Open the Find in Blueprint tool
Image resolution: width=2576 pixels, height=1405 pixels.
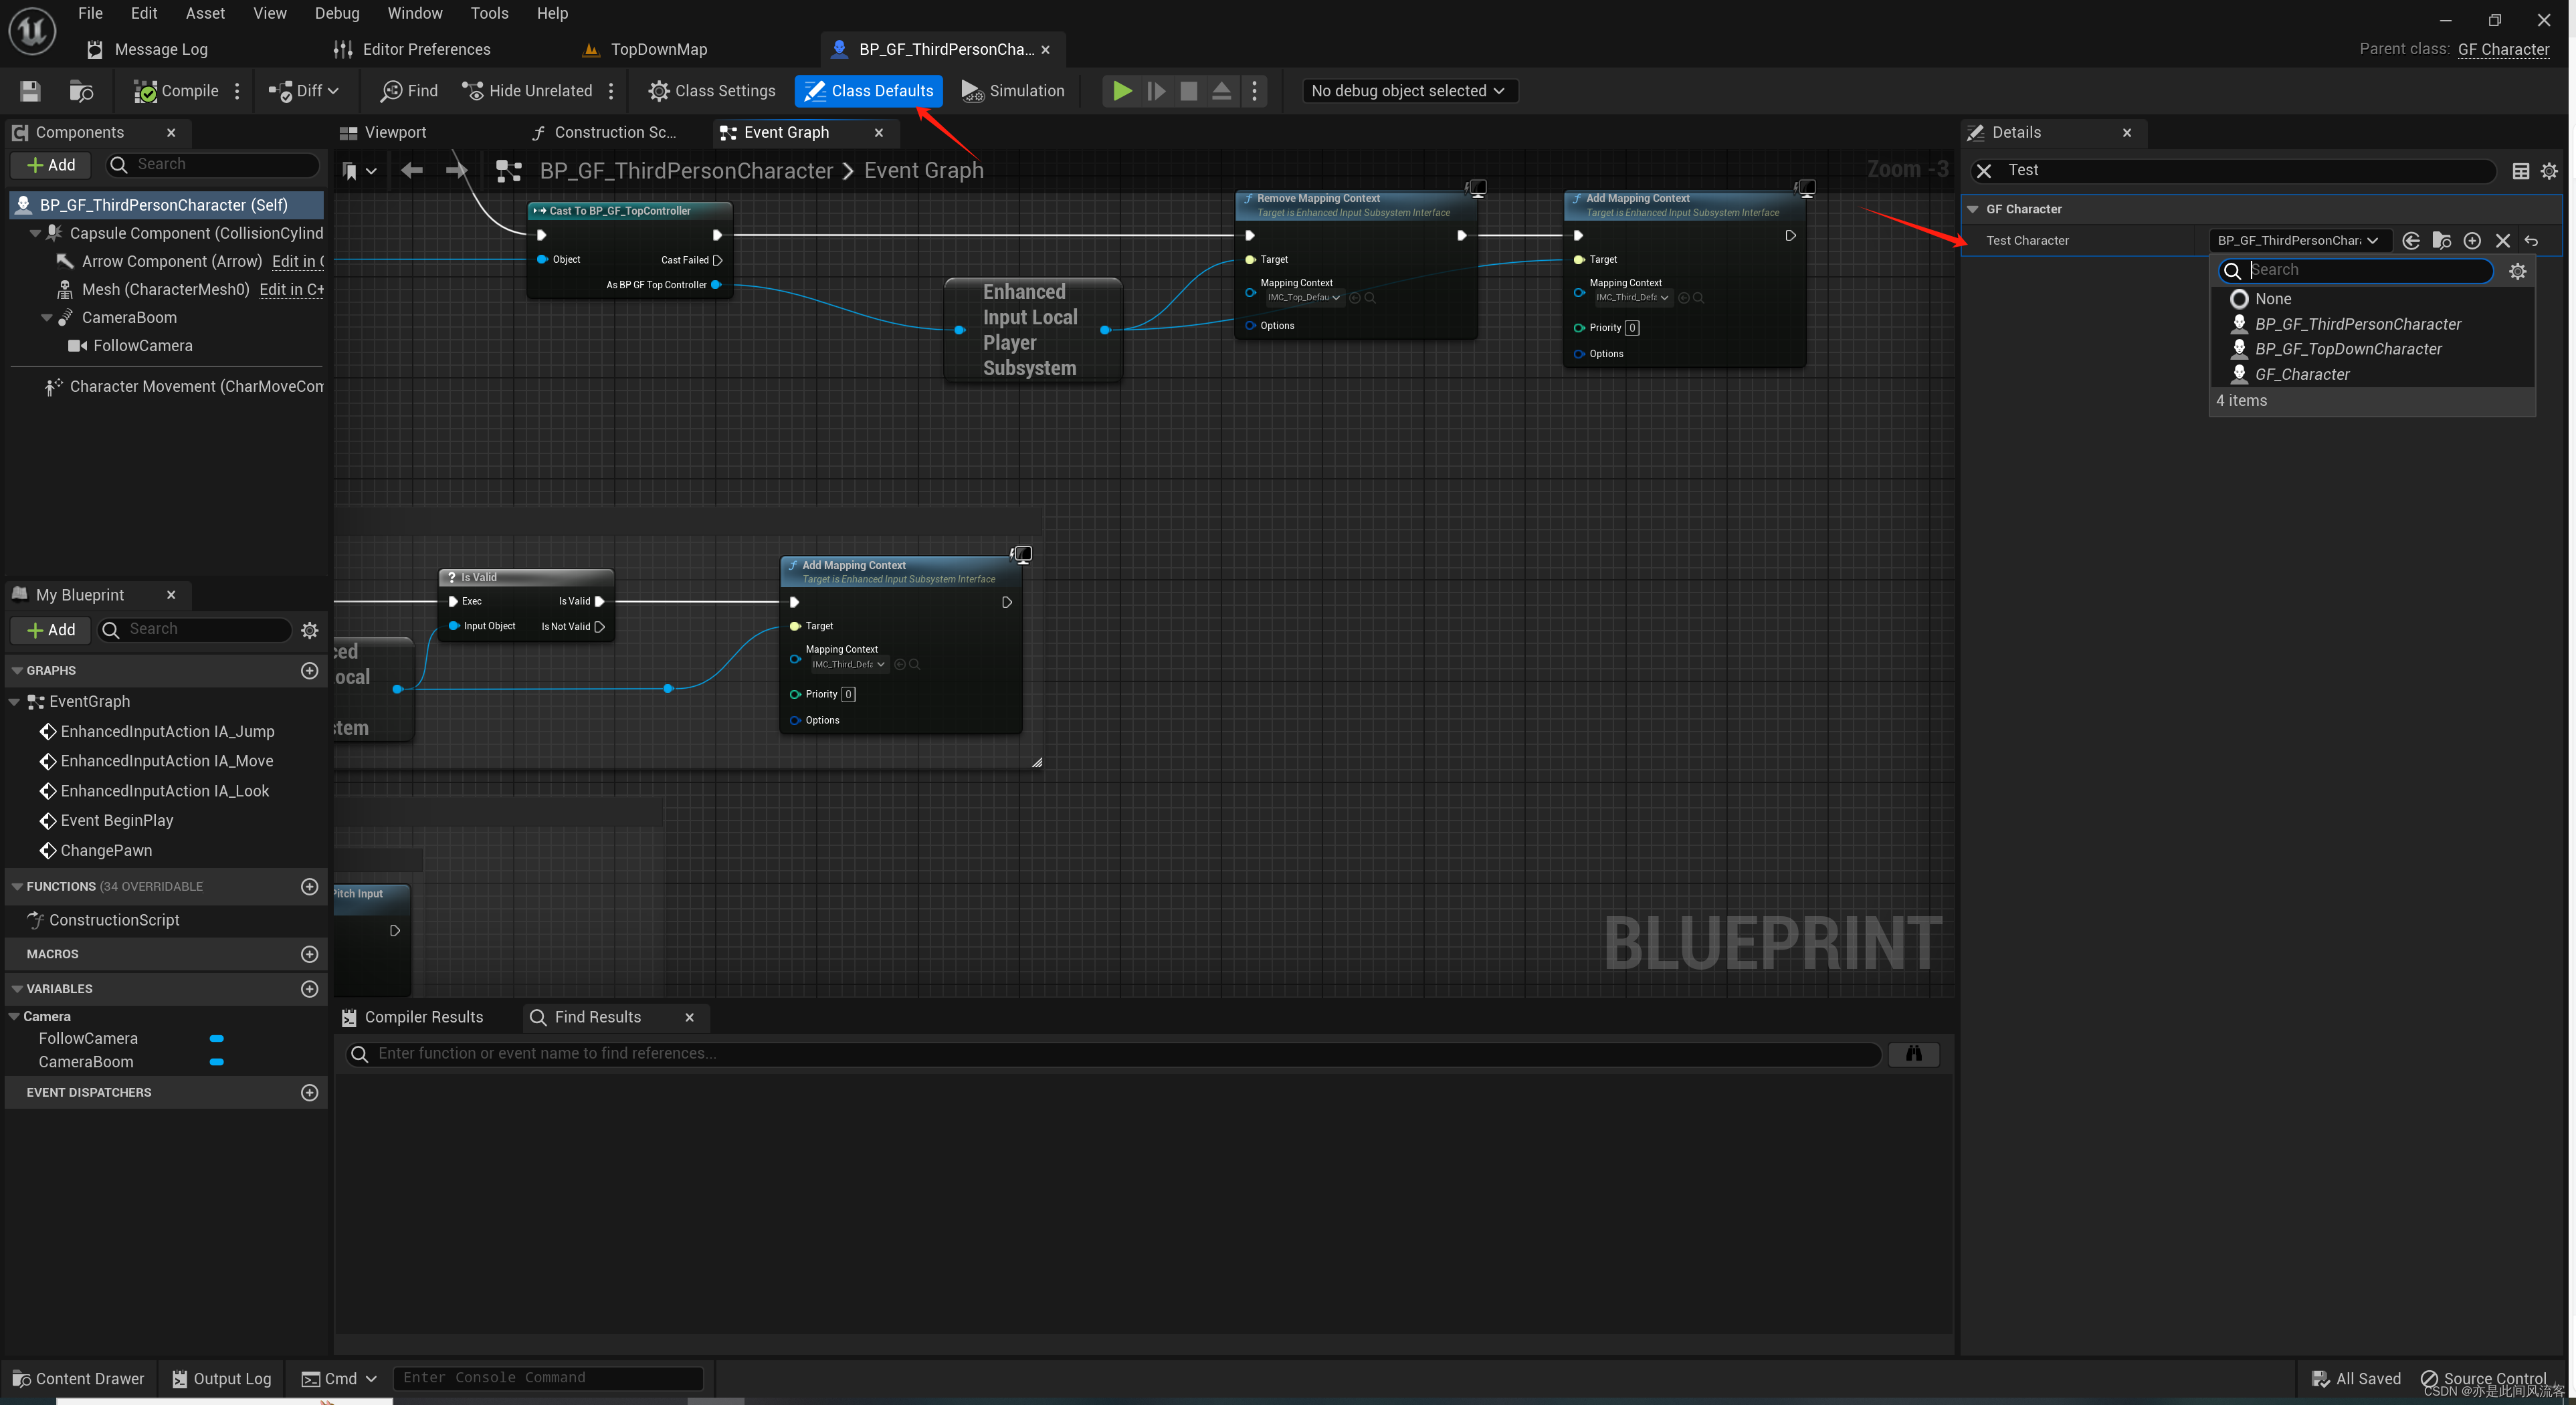click(409, 91)
